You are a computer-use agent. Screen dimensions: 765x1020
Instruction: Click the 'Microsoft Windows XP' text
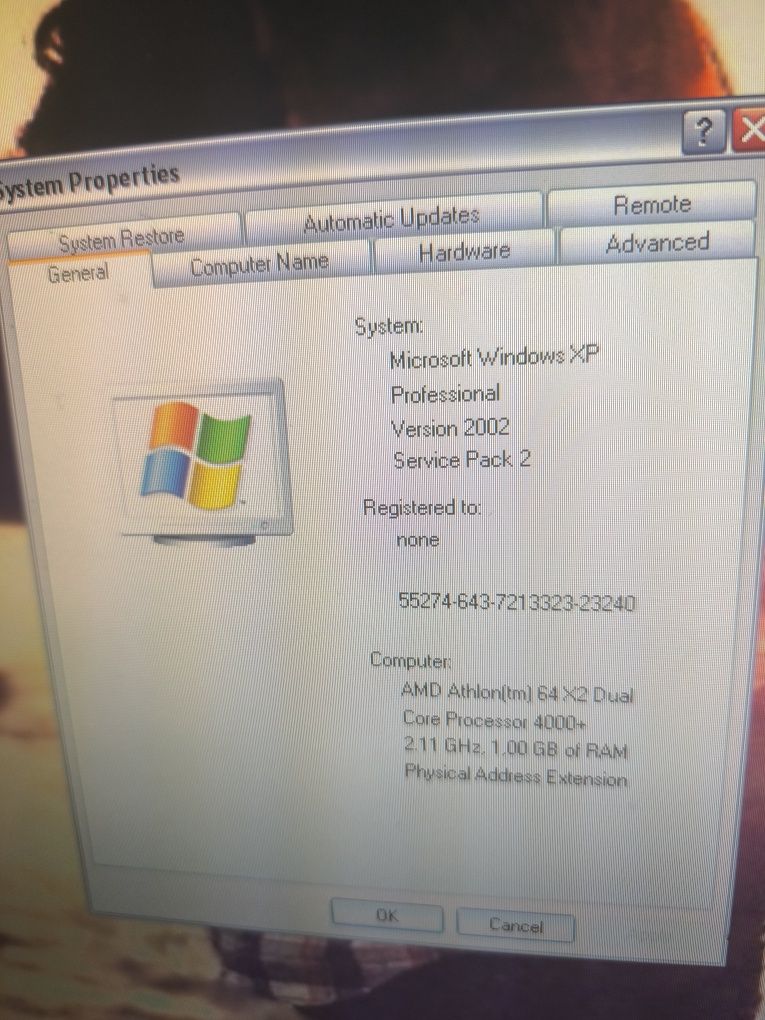click(x=494, y=357)
